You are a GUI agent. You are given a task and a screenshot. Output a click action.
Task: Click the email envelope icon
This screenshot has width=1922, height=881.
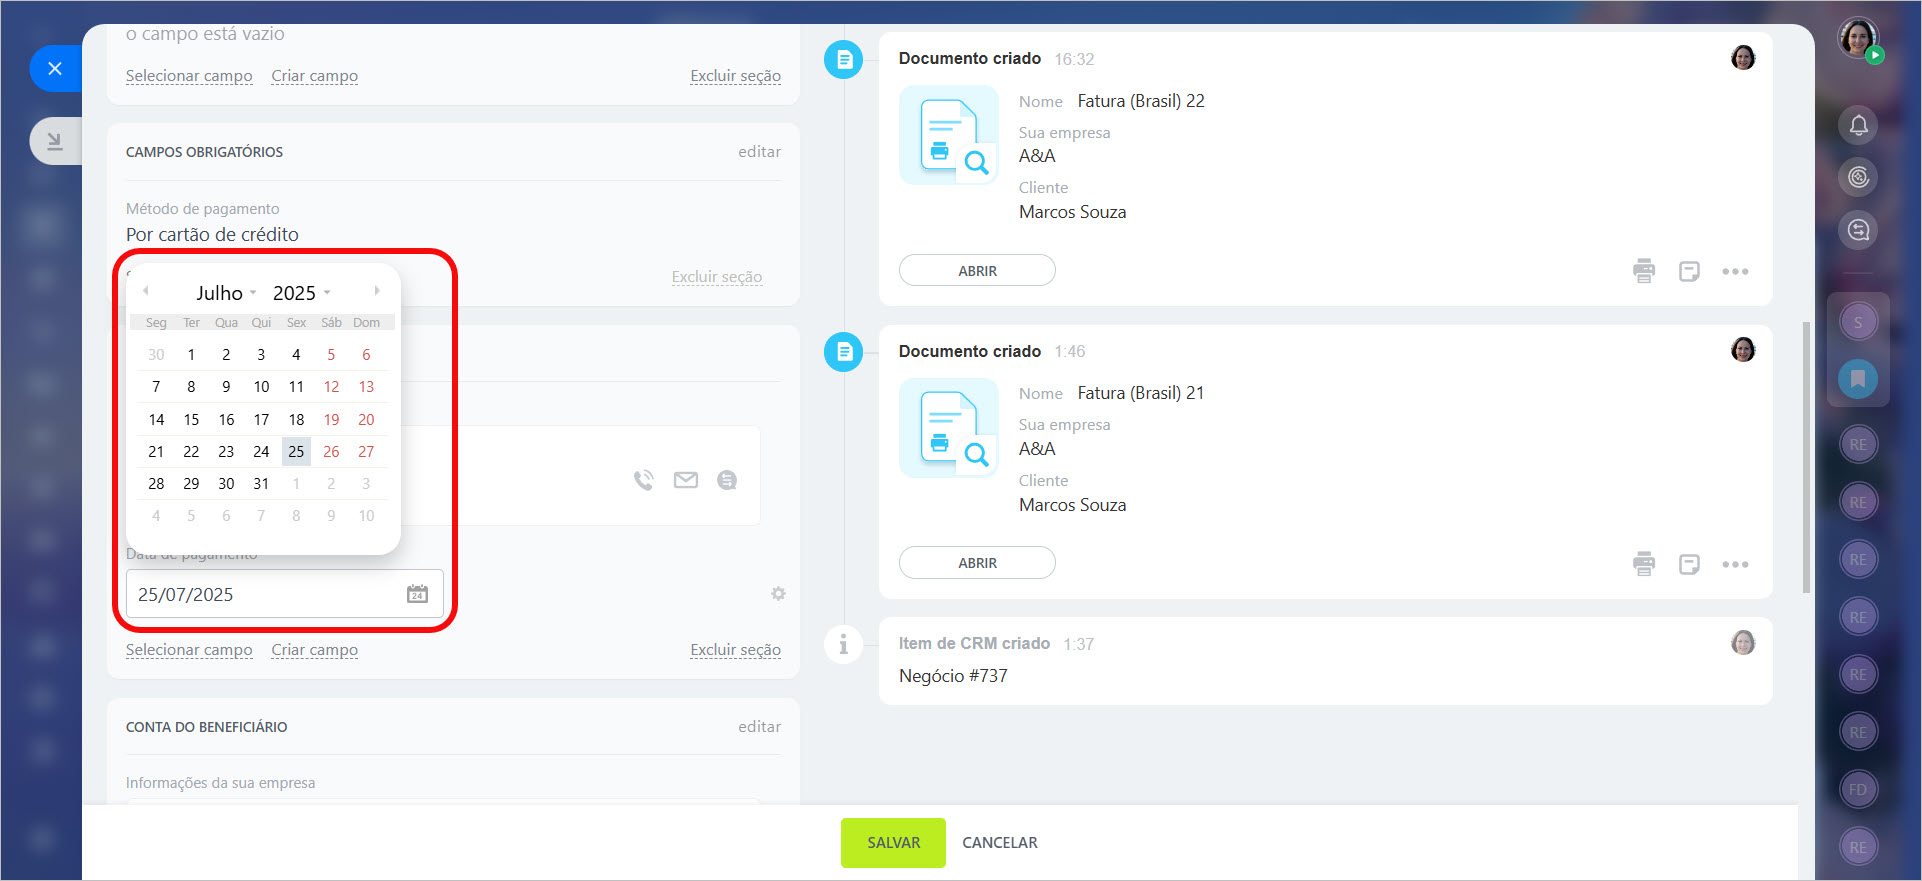click(x=686, y=480)
